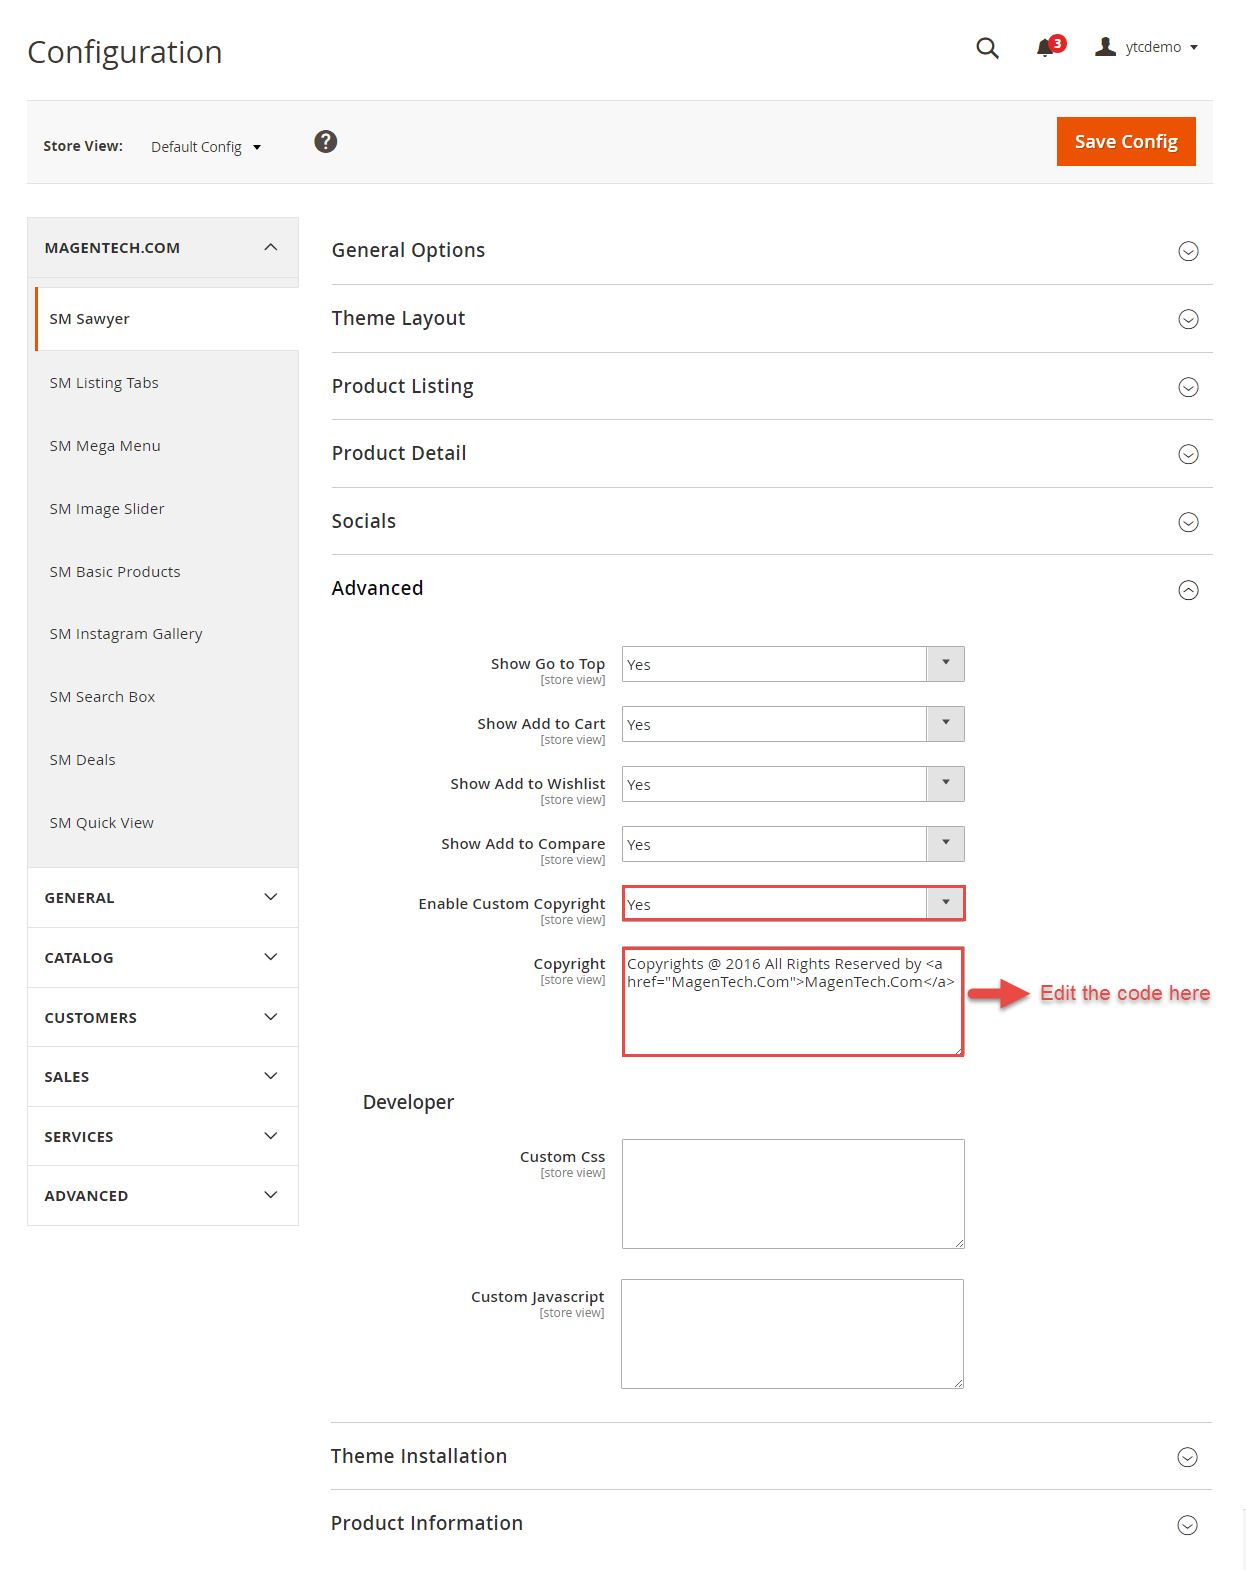Click the Save Config button
Image resolution: width=1246 pixels, height=1570 pixels.
(x=1126, y=142)
